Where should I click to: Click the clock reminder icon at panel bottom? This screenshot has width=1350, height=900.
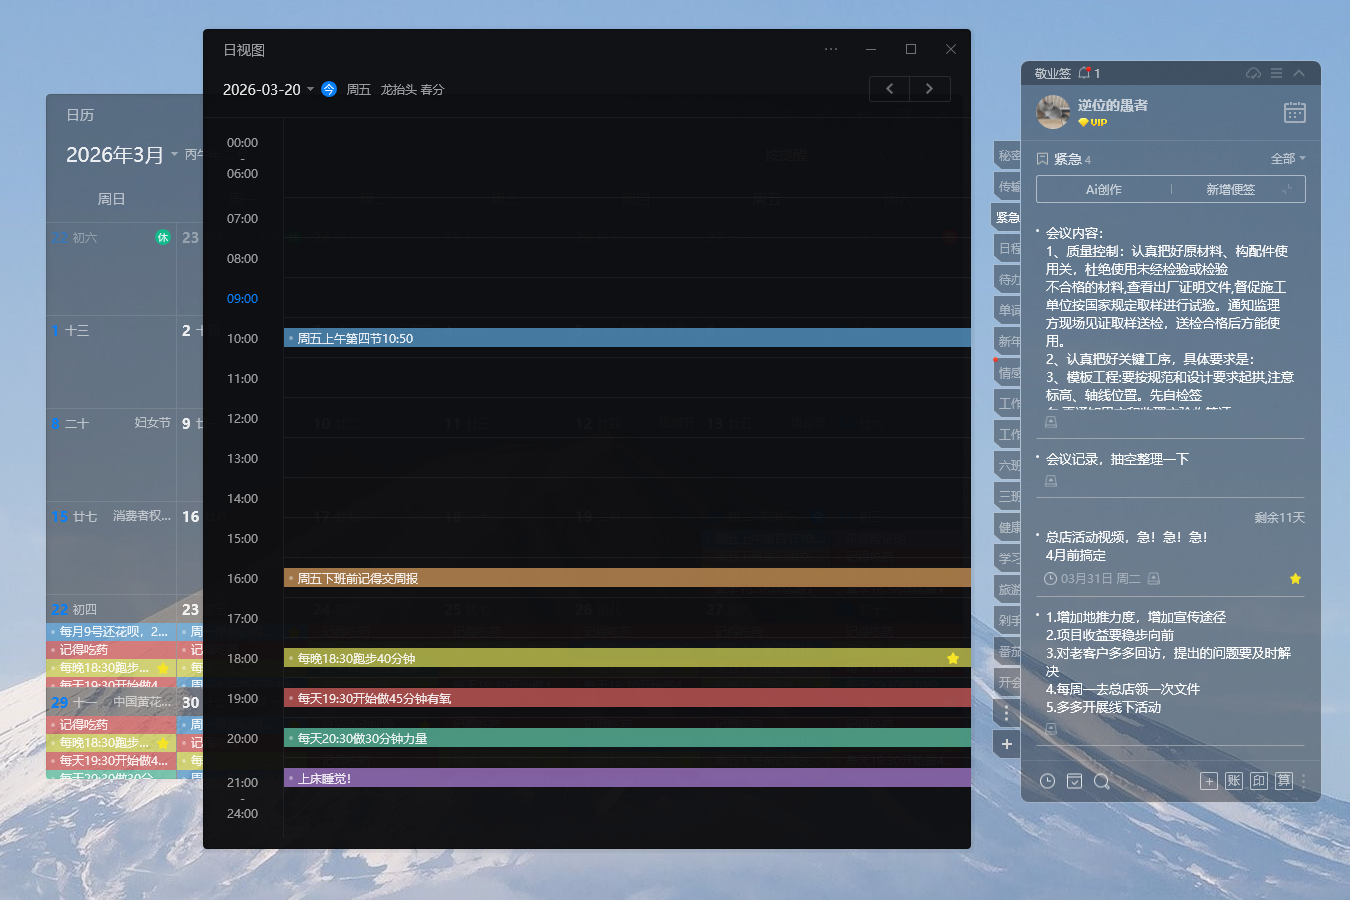click(x=1047, y=781)
